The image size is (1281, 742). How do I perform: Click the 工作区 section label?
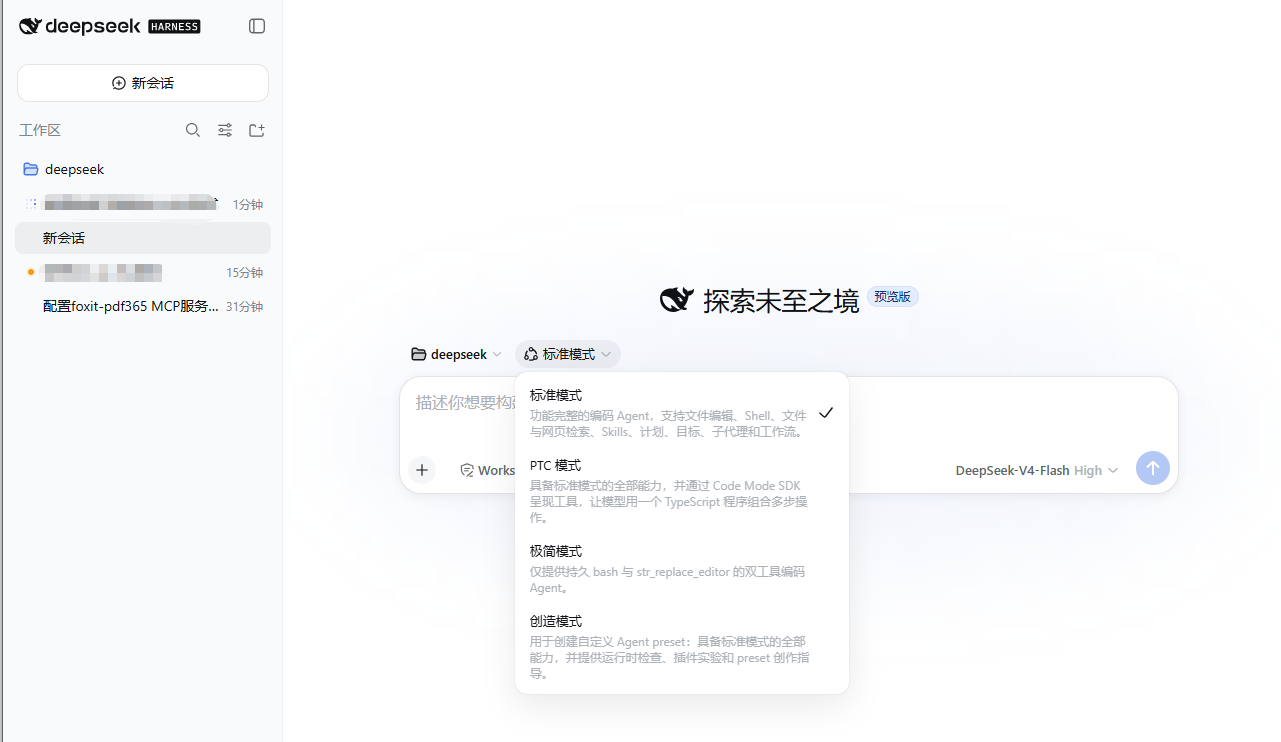[40, 130]
